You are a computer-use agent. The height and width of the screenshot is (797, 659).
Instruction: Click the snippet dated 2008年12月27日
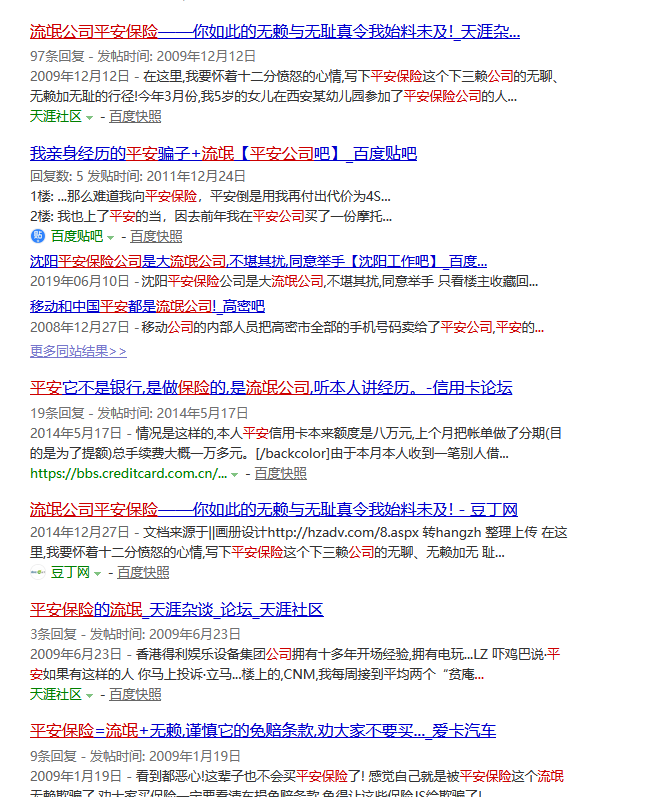tap(287, 327)
